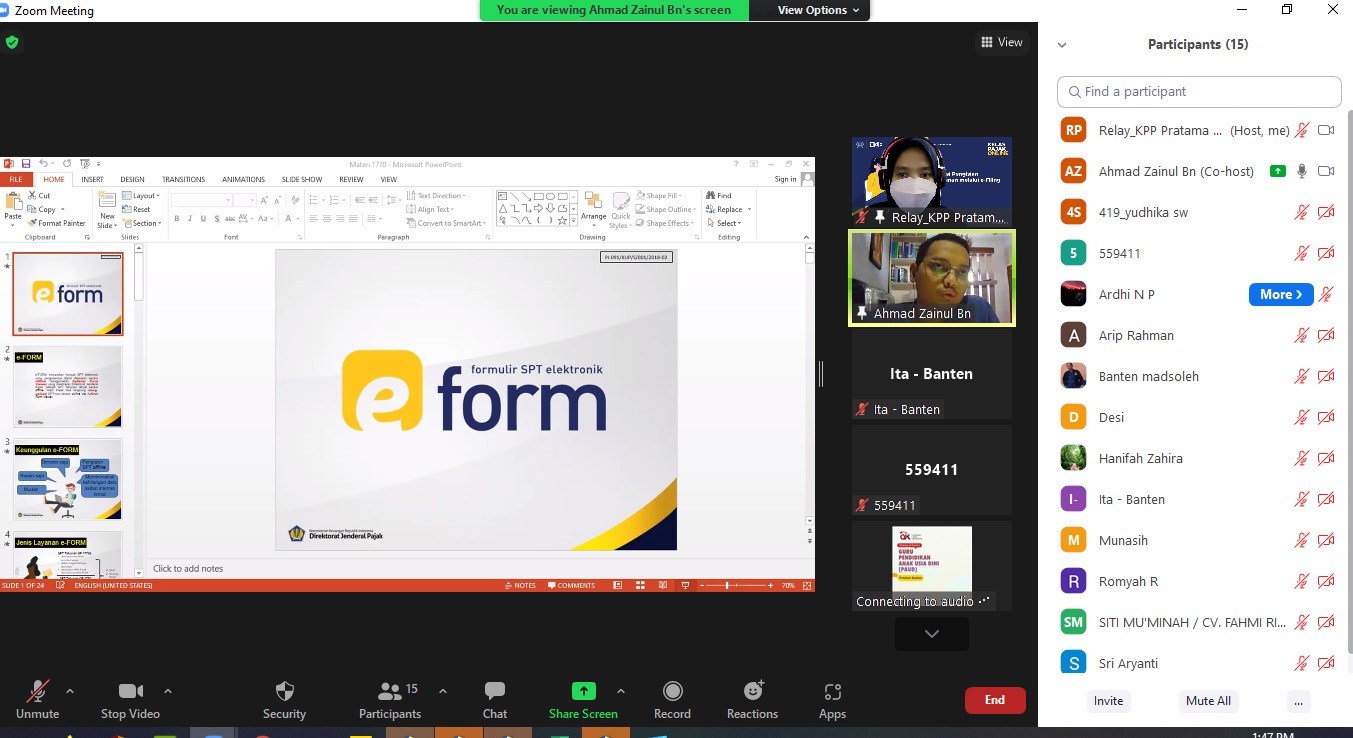Screen dimensions: 1353x738
Task: Select Ahmad Zainul Bn video thumbnail
Action: (x=931, y=277)
